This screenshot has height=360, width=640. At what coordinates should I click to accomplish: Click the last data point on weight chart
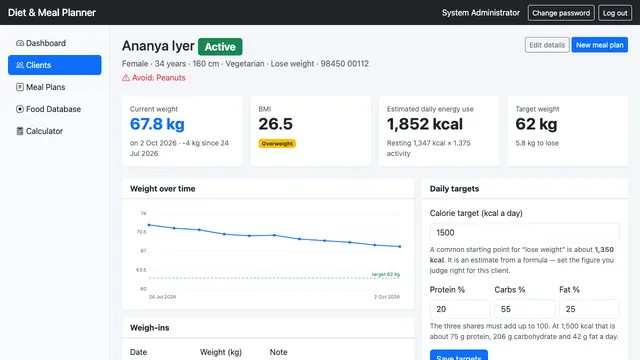tap(400, 247)
